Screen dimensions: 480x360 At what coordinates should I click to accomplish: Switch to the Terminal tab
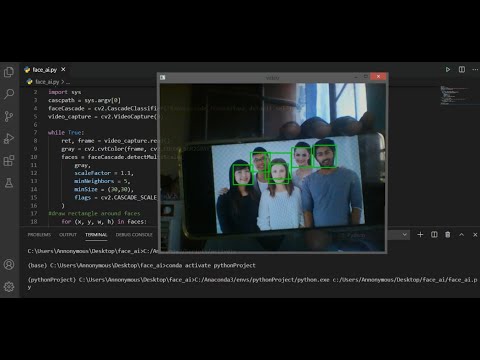(x=96, y=235)
